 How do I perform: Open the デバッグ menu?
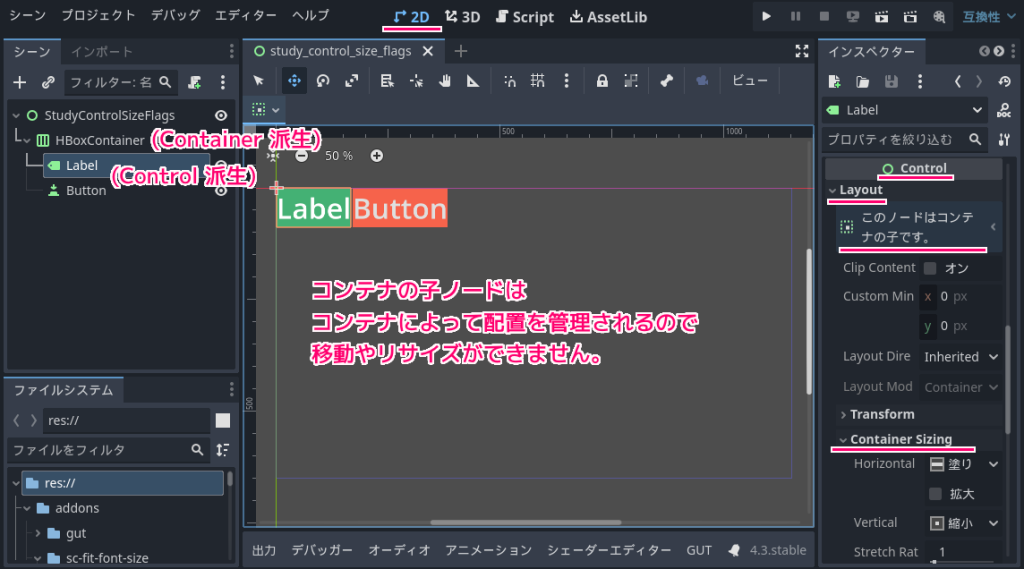tap(176, 15)
